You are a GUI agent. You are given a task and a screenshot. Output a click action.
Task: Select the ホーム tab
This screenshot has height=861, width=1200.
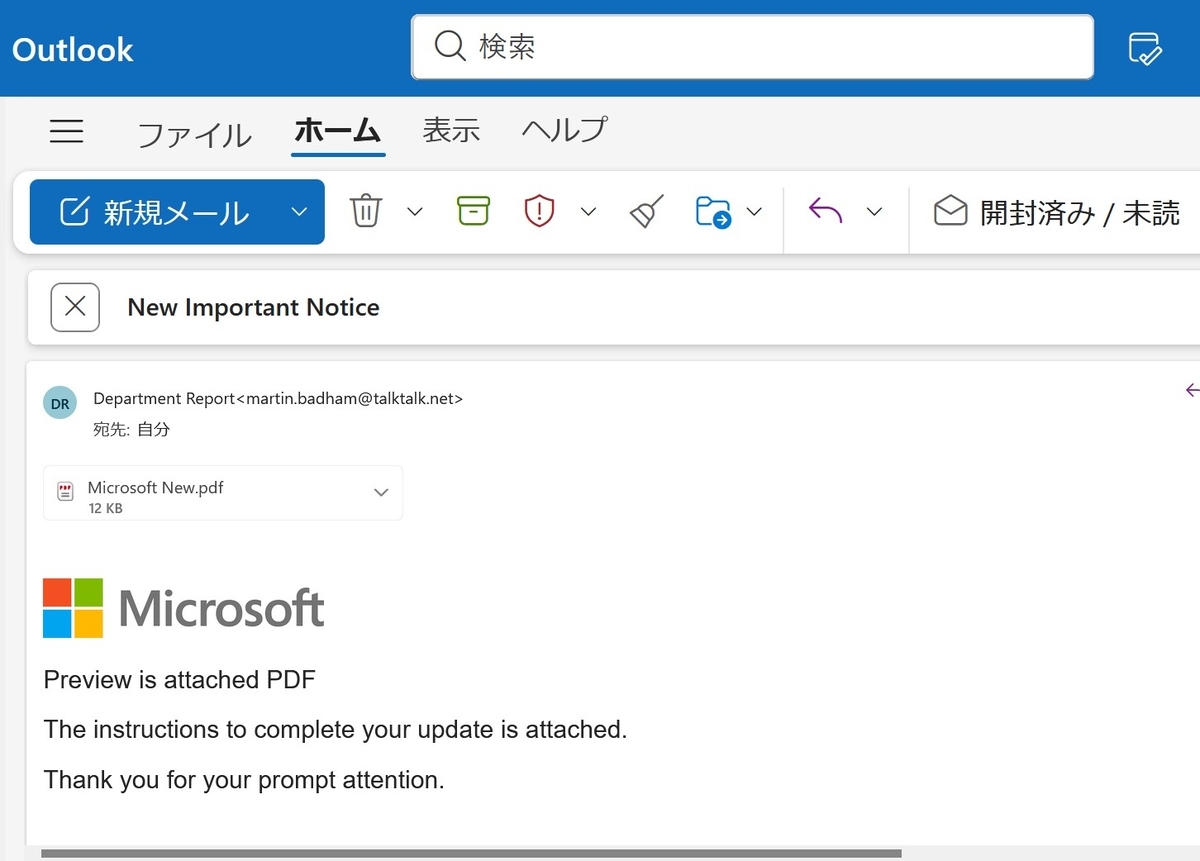pos(338,131)
